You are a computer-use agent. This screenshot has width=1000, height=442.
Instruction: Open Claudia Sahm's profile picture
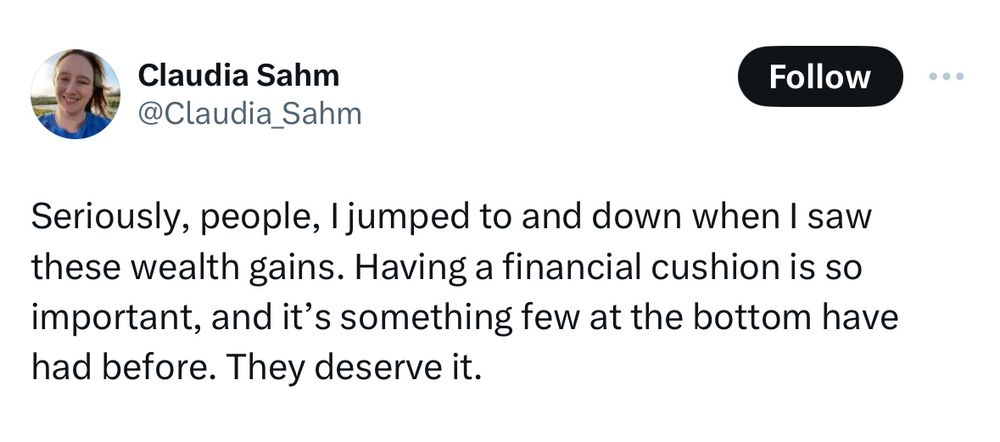[75, 94]
